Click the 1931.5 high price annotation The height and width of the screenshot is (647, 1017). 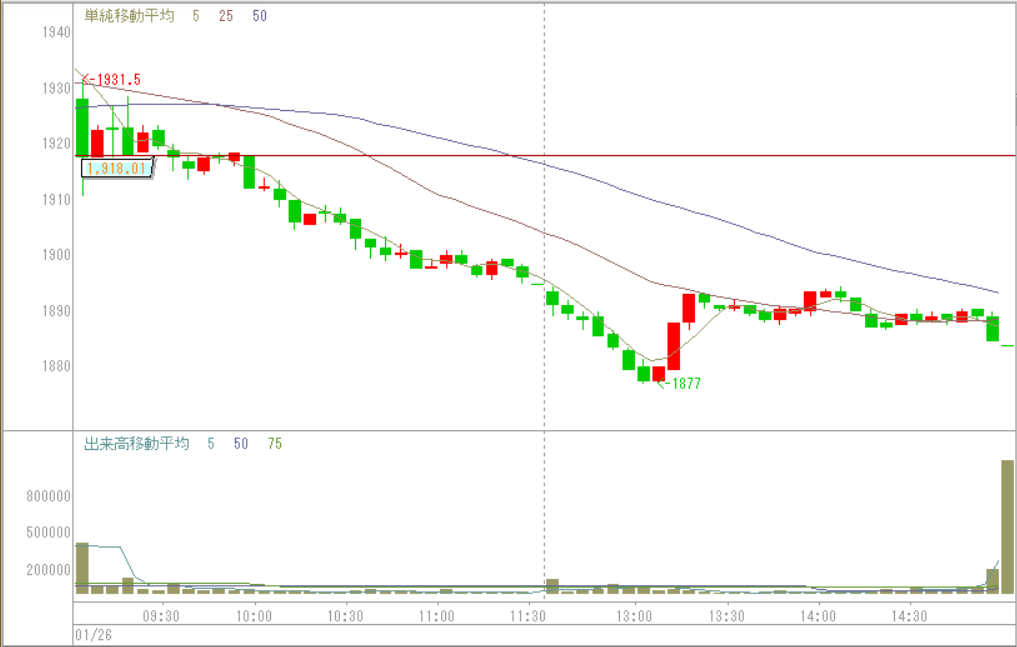point(112,80)
